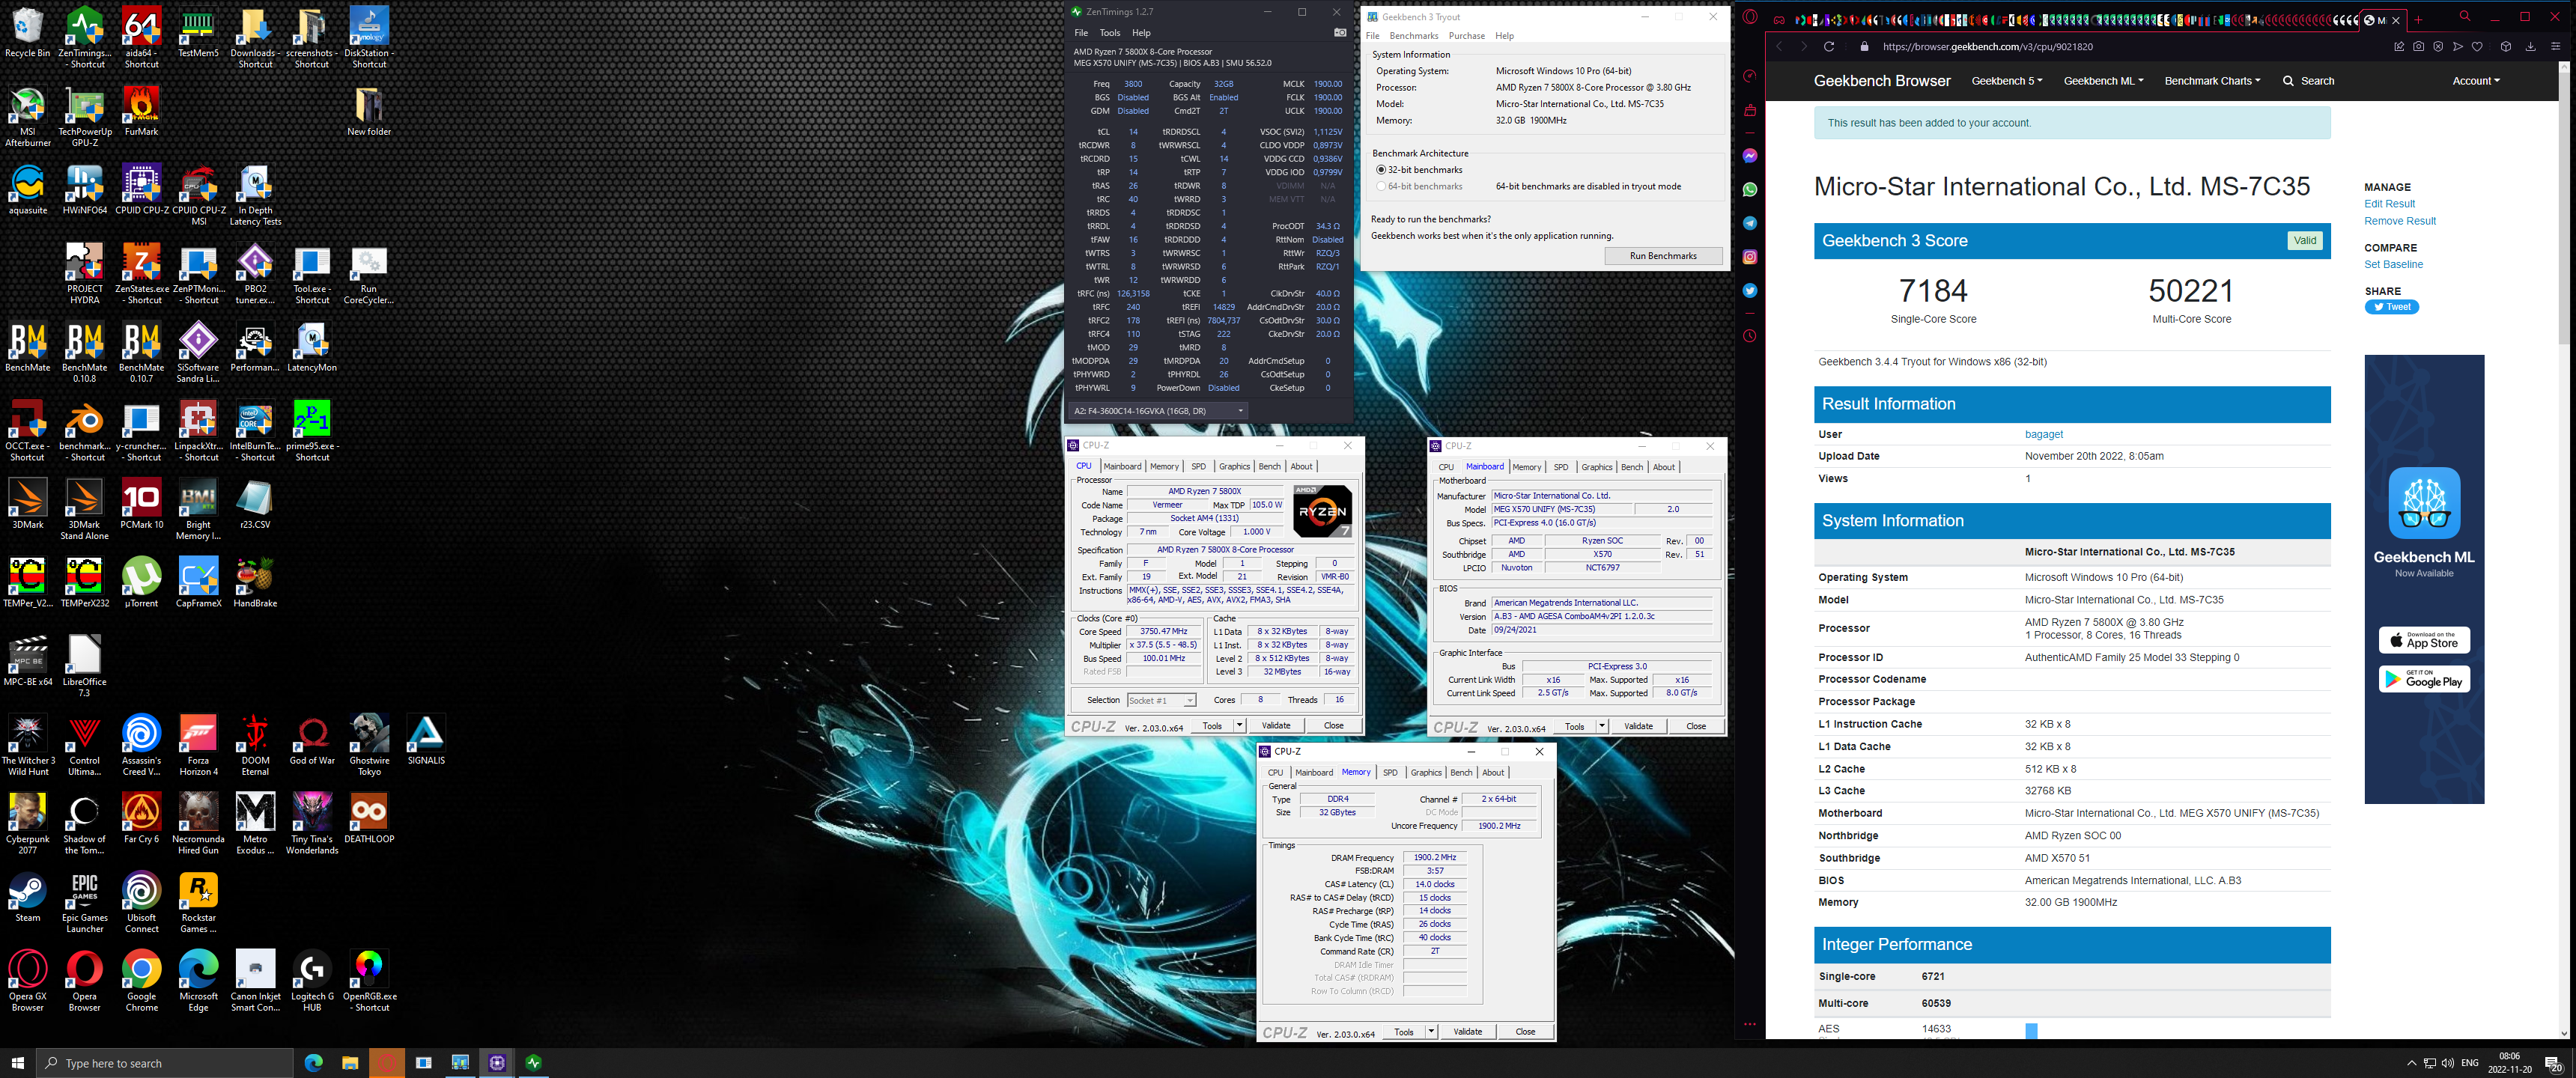Open Easy Setup sliders icon in Opera

point(2555,47)
